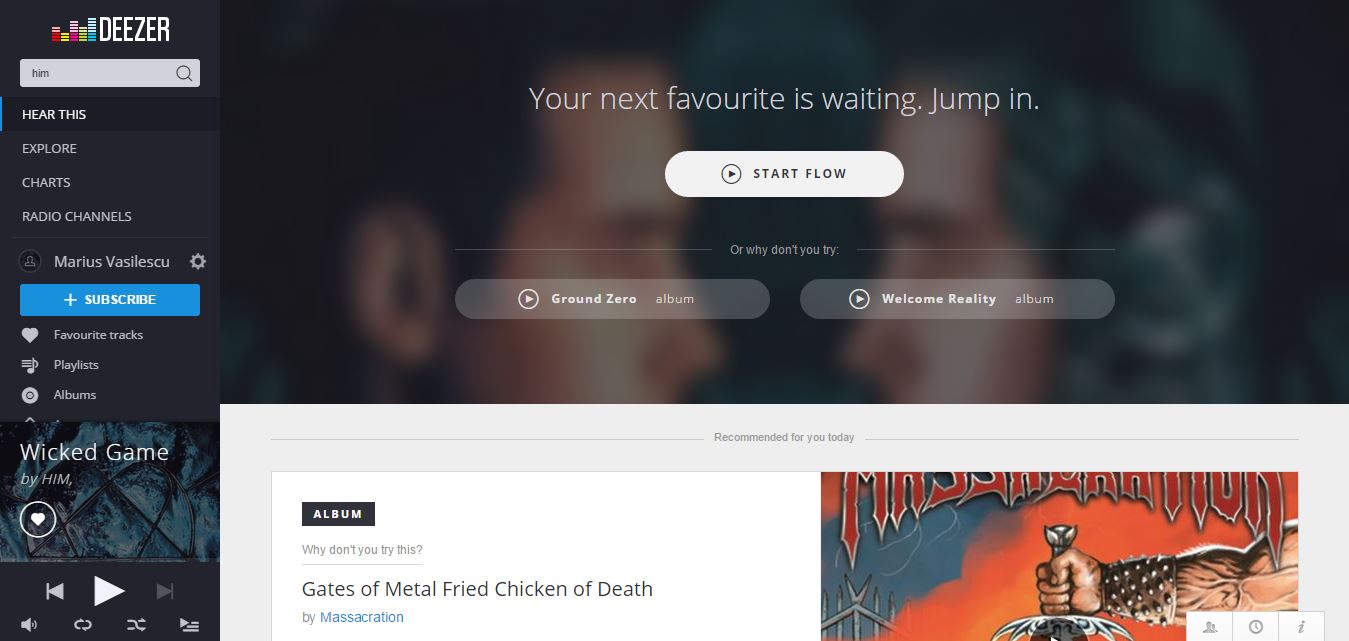
Task: Click the search magnifier icon
Action: click(x=184, y=73)
